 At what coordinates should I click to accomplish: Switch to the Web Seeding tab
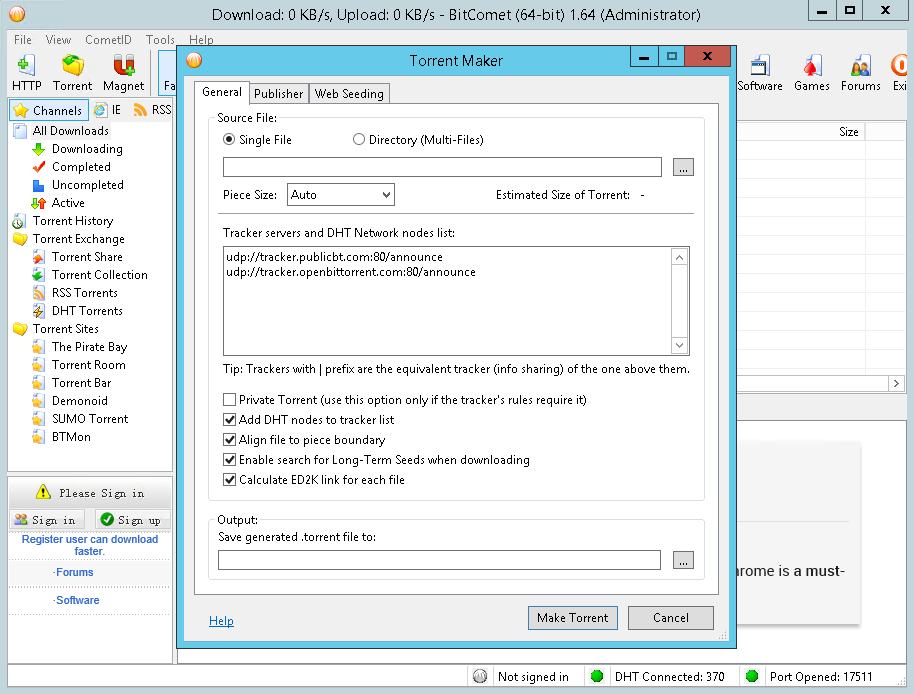349,94
